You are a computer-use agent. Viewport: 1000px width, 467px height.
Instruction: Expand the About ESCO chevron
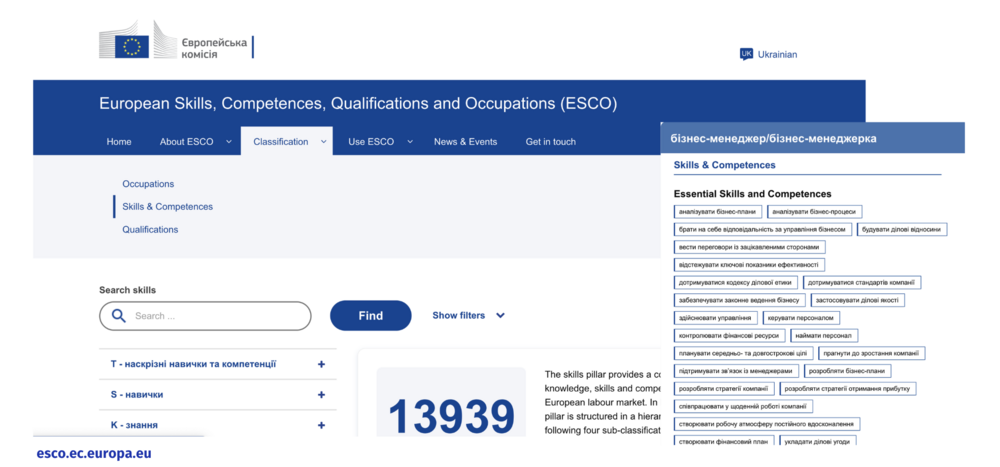click(x=229, y=142)
